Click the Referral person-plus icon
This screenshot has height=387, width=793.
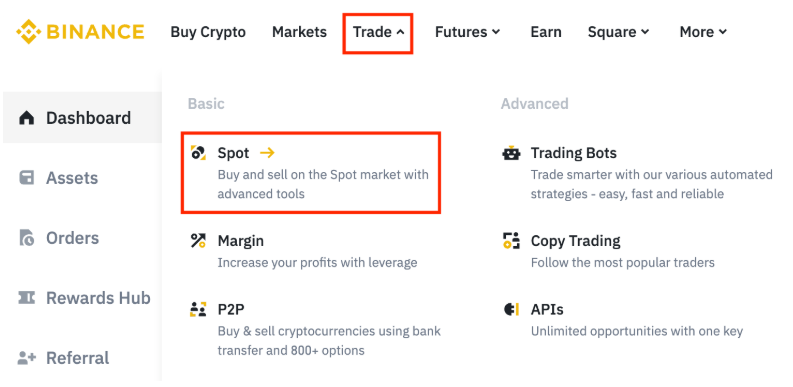(x=26, y=358)
